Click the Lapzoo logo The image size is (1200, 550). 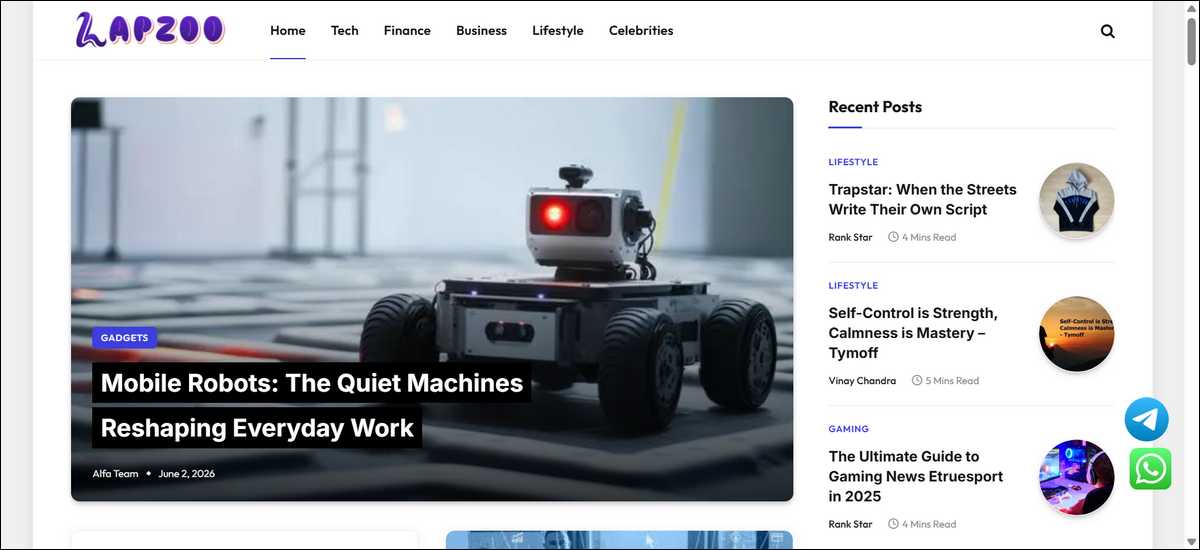pyautogui.click(x=149, y=30)
